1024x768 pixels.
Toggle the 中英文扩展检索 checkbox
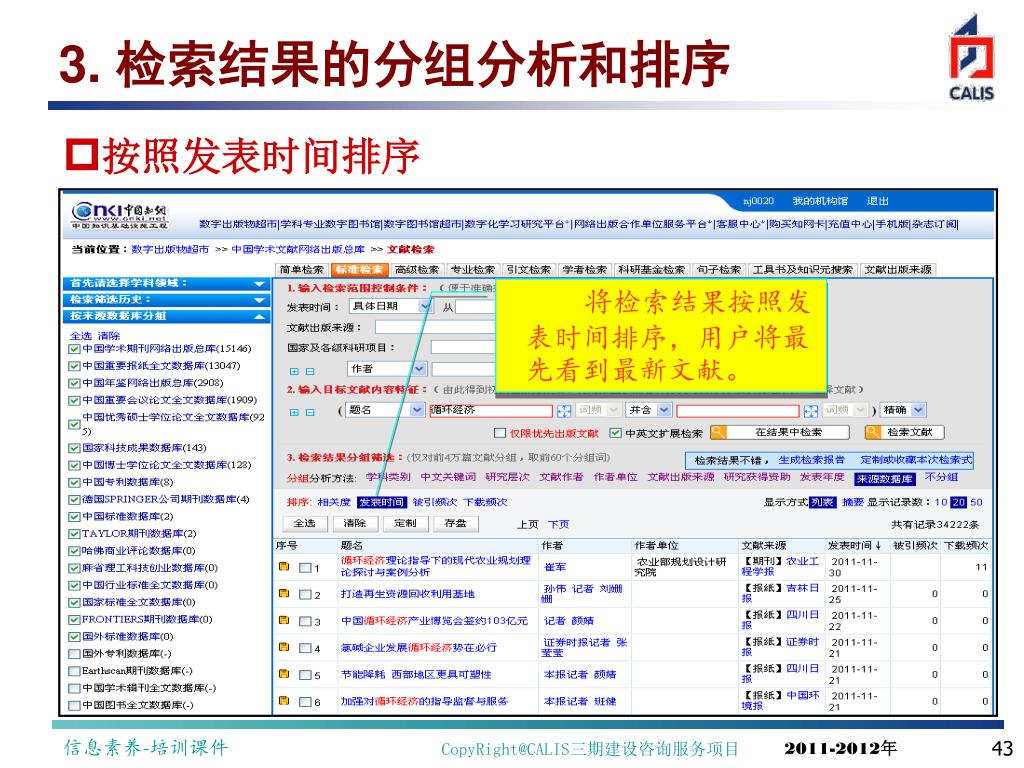coord(615,433)
